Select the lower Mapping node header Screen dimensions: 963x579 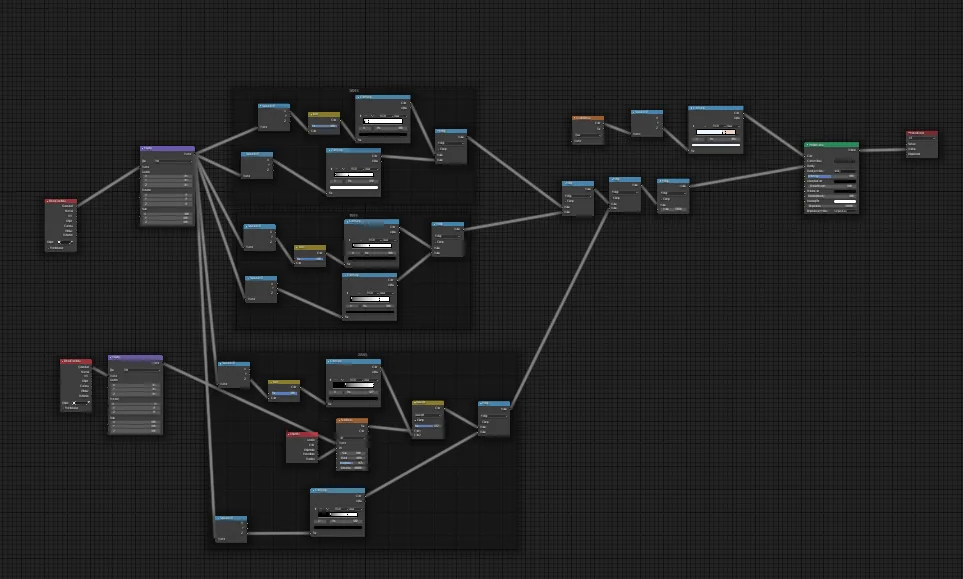click(x=133, y=358)
